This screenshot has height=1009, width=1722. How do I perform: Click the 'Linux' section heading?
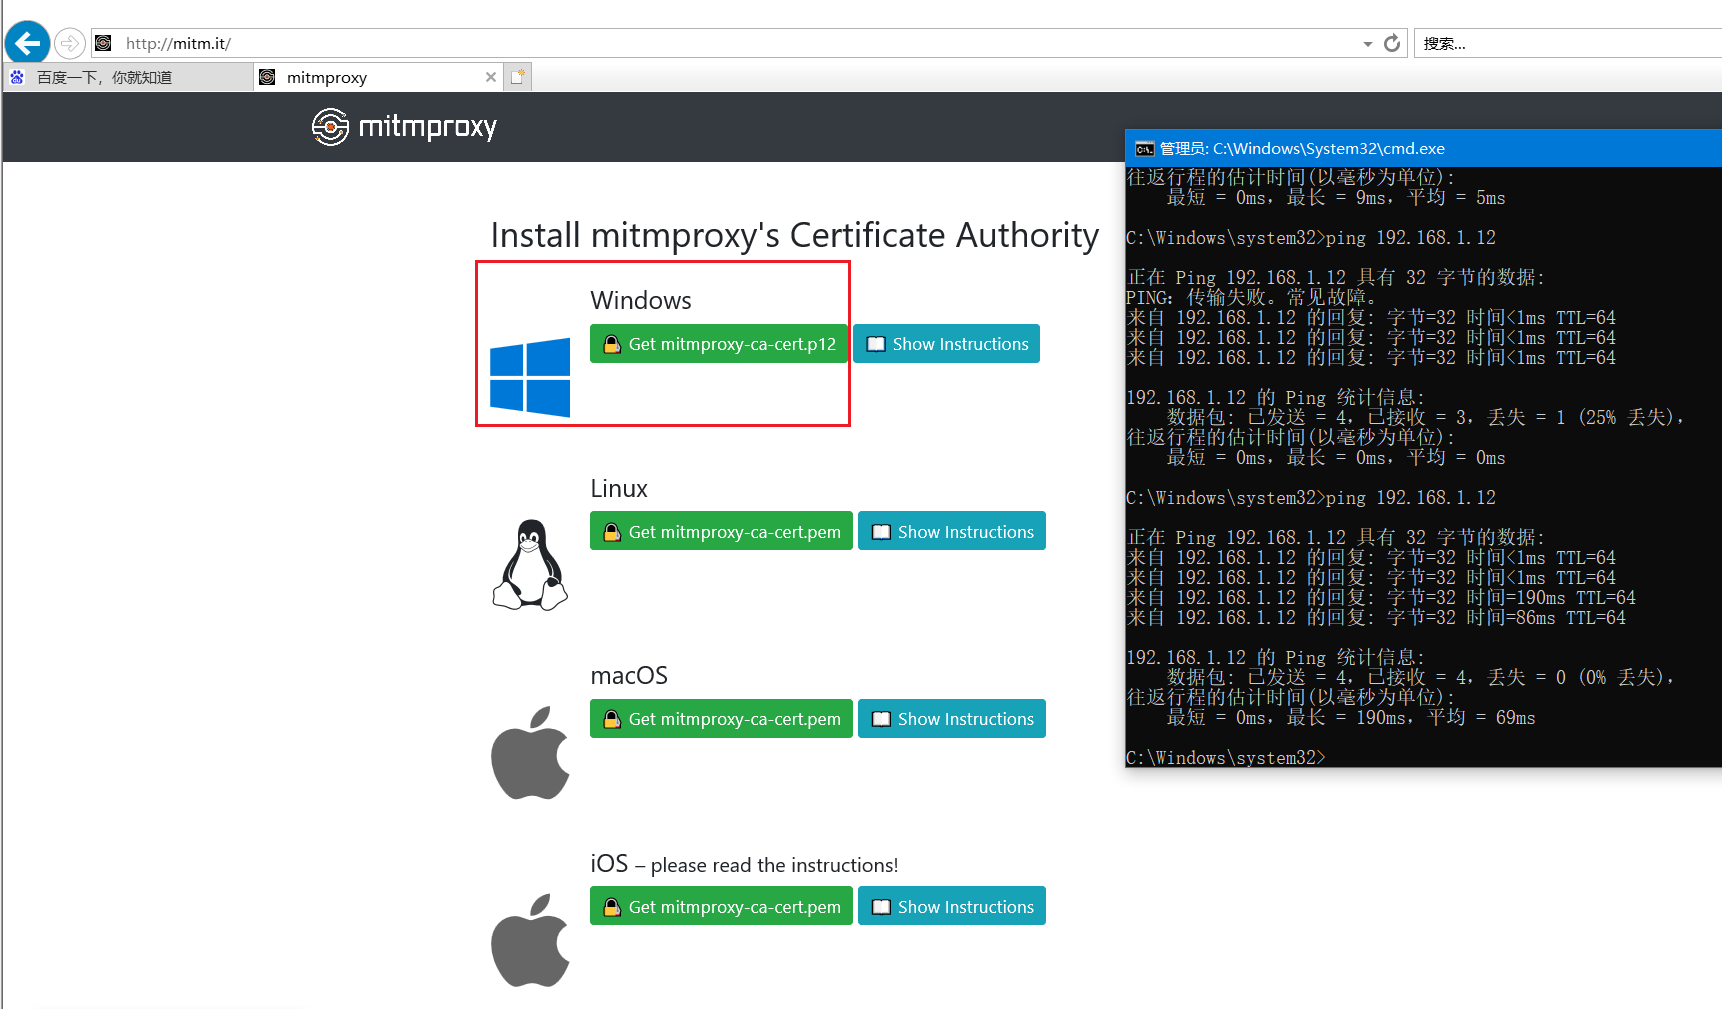pos(619,488)
